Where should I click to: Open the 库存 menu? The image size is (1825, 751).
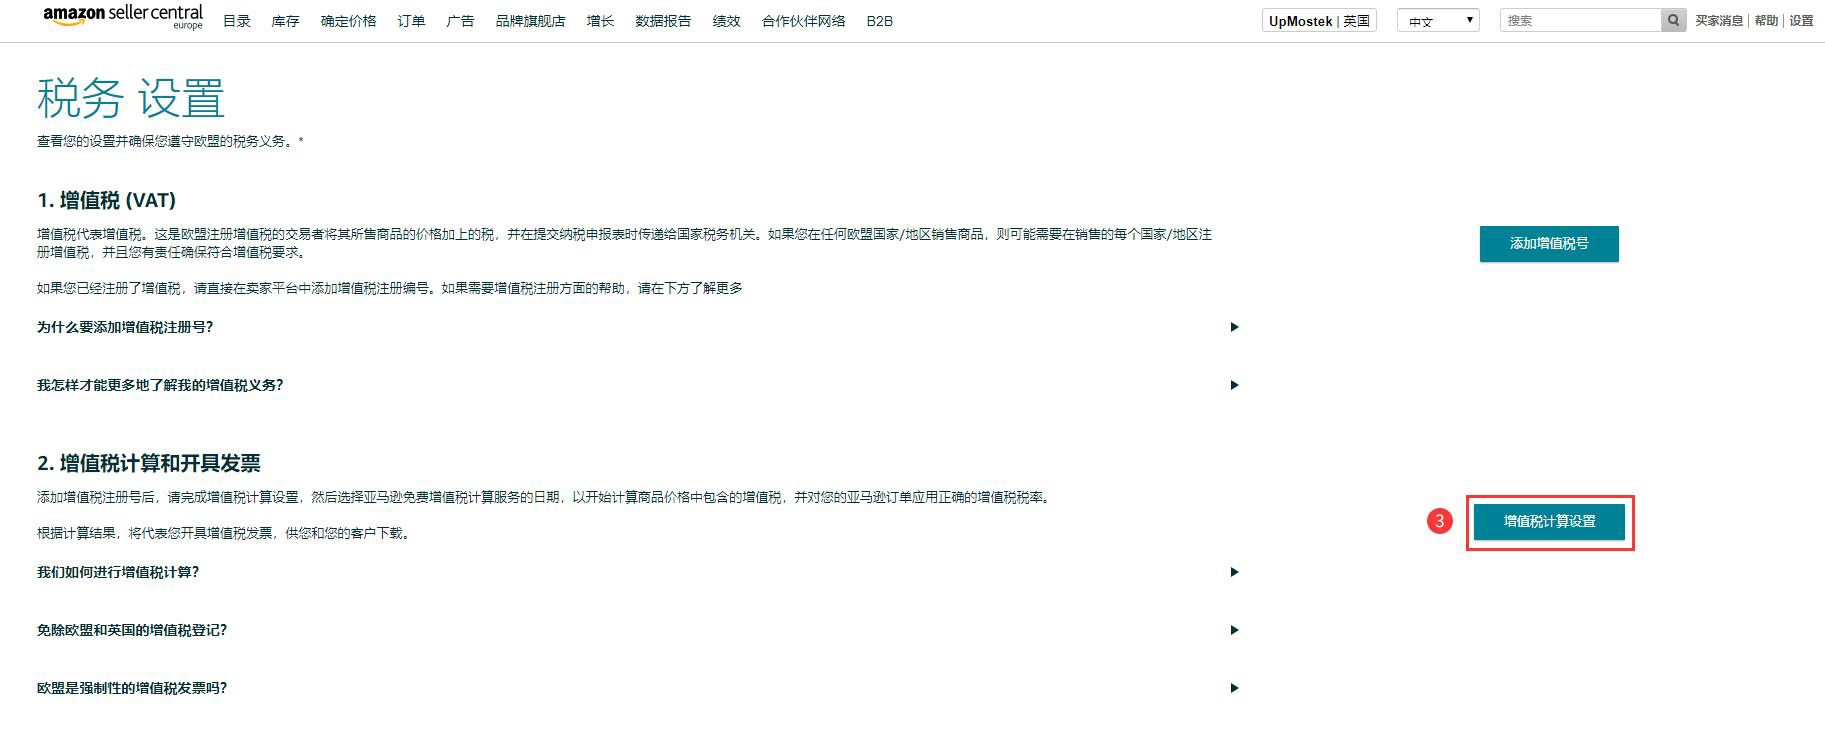[285, 21]
